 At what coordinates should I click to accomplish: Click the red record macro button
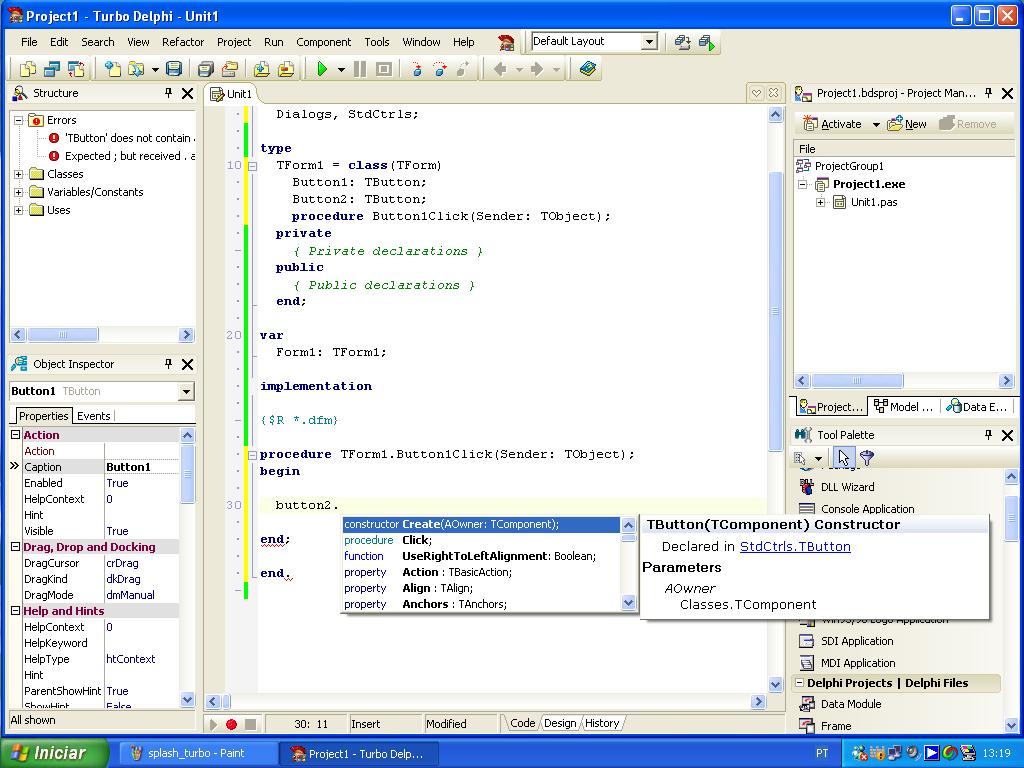(x=231, y=724)
